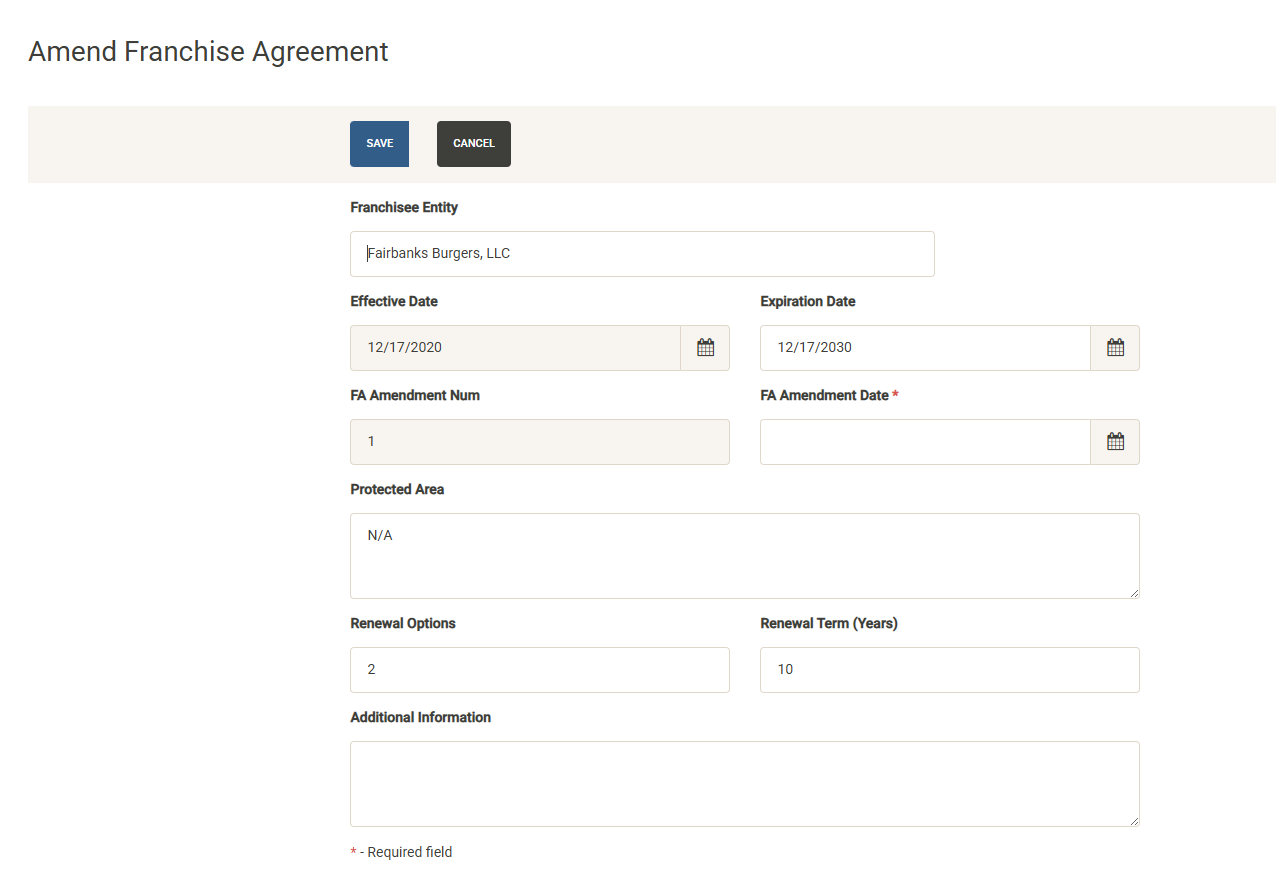The image size is (1276, 875).
Task: Open the Effective Date calendar picker
Action: click(x=705, y=348)
